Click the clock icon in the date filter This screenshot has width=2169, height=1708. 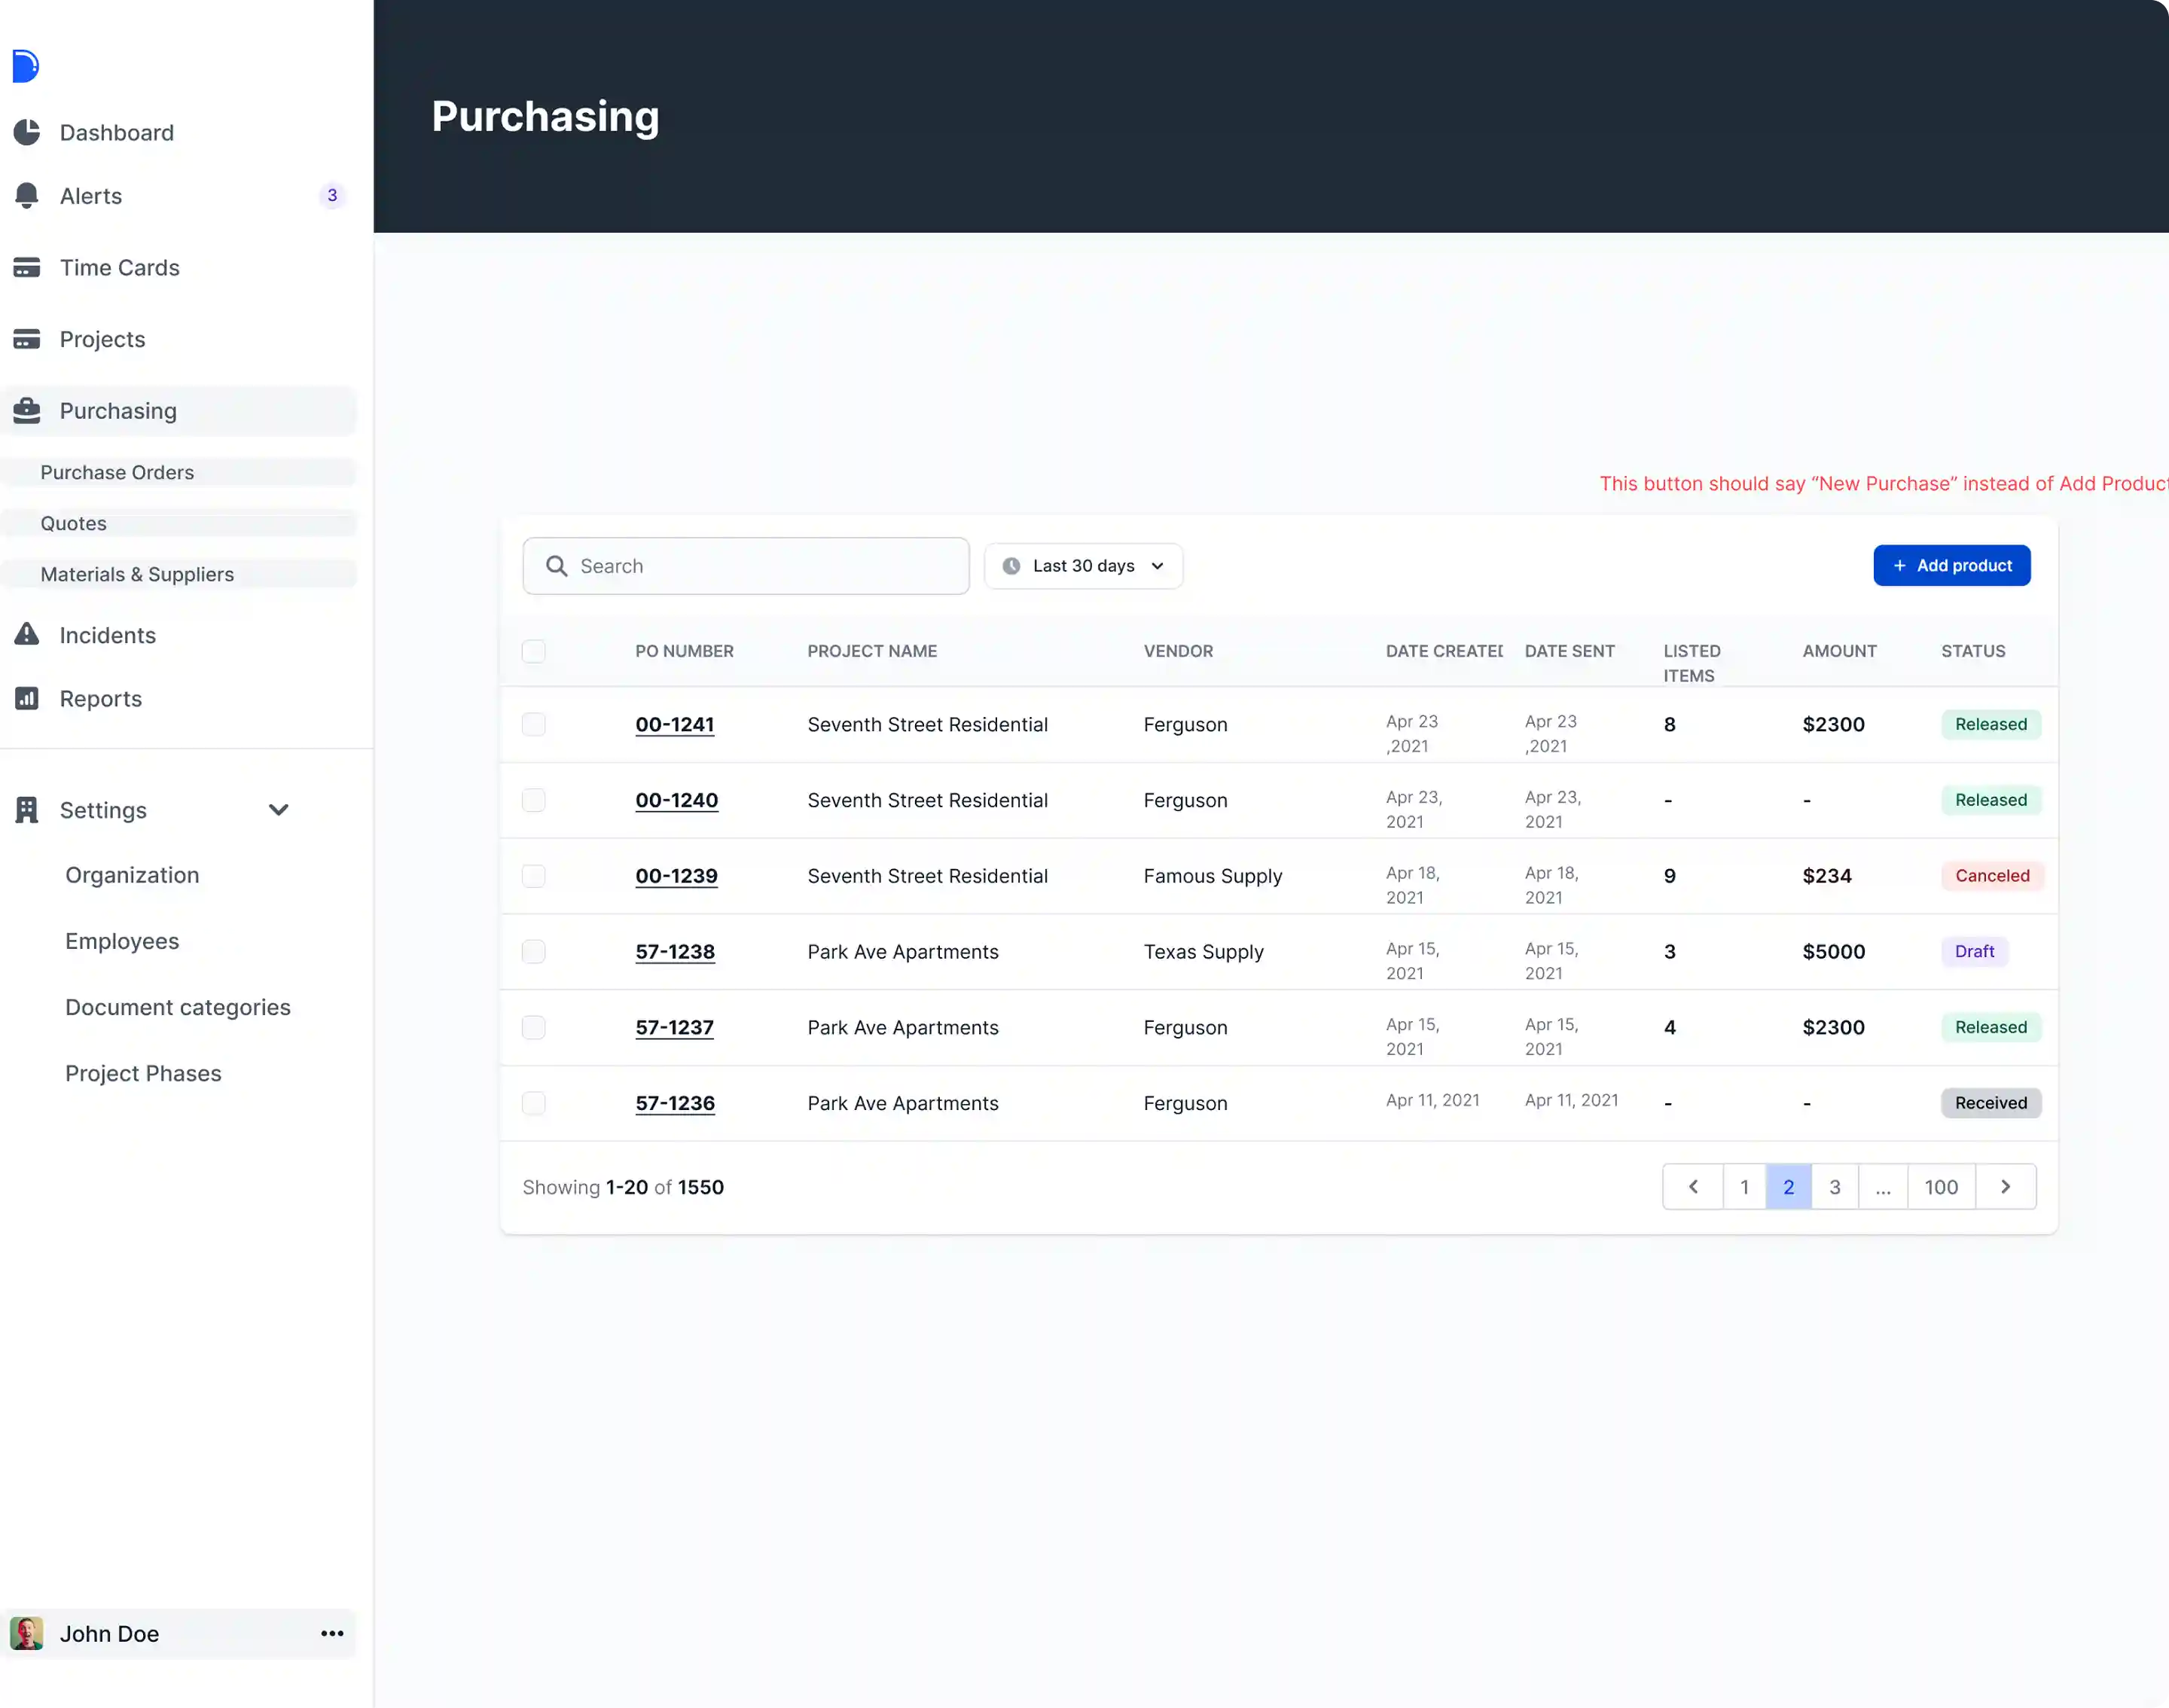[x=1011, y=565]
